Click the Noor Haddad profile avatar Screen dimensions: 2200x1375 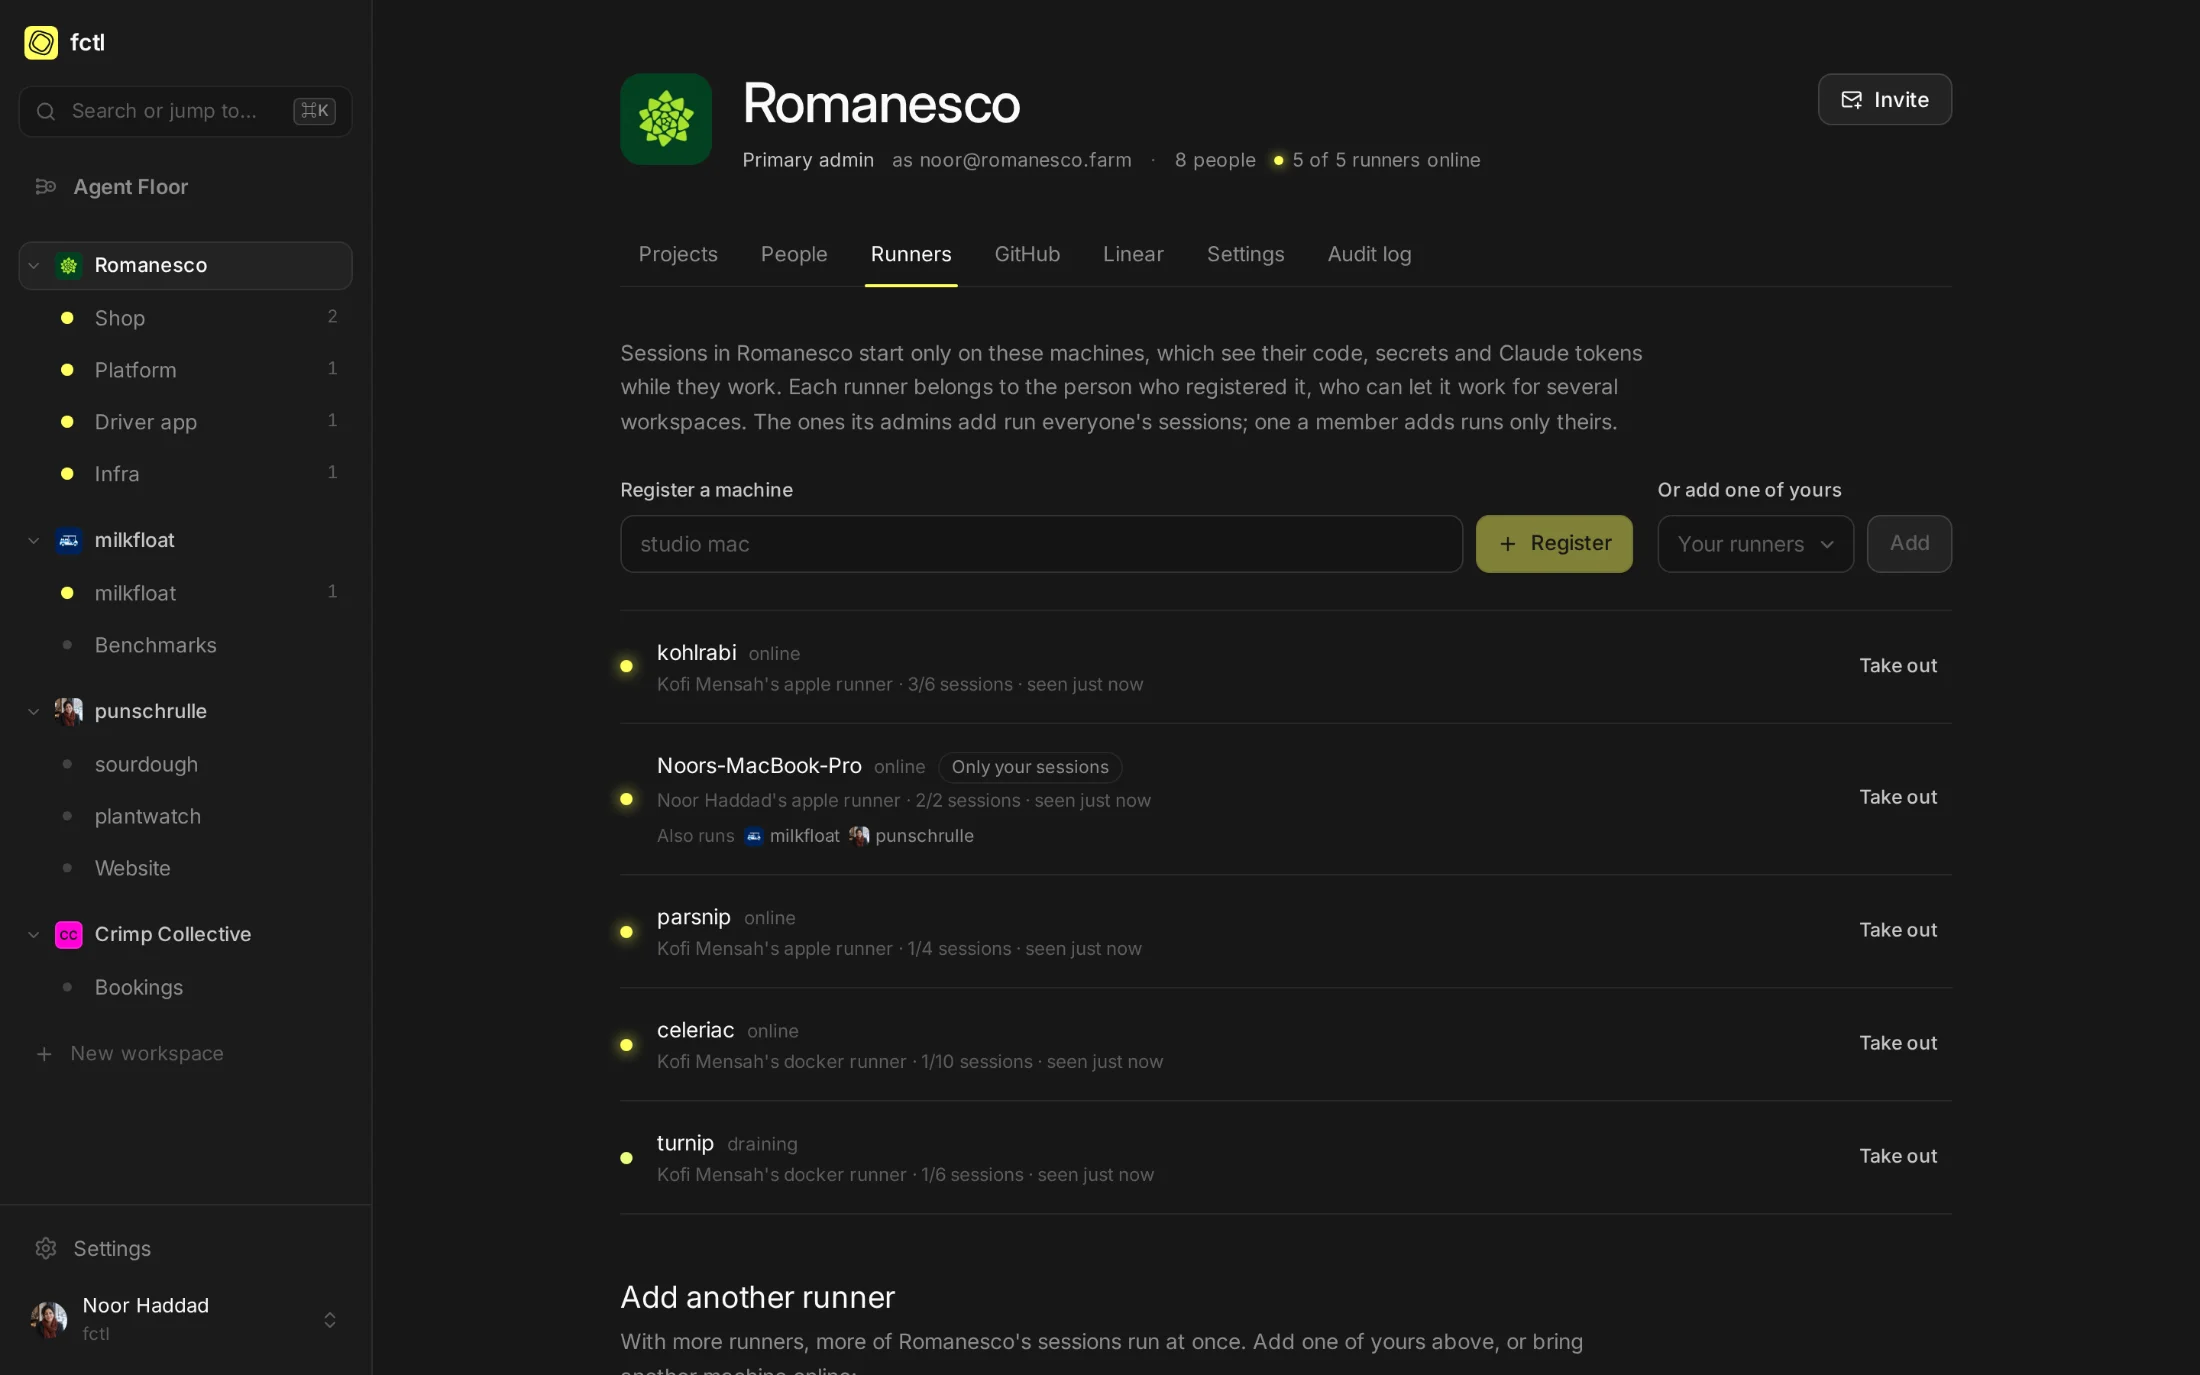[x=49, y=1320]
